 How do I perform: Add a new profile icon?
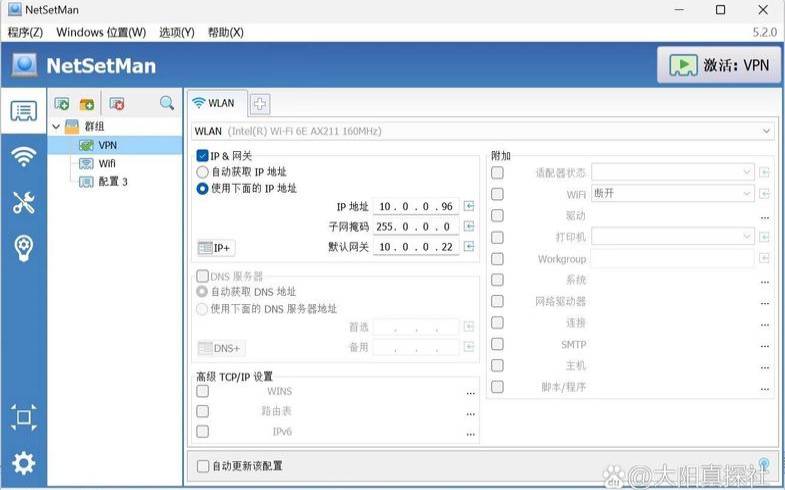pyautogui.click(x=62, y=104)
